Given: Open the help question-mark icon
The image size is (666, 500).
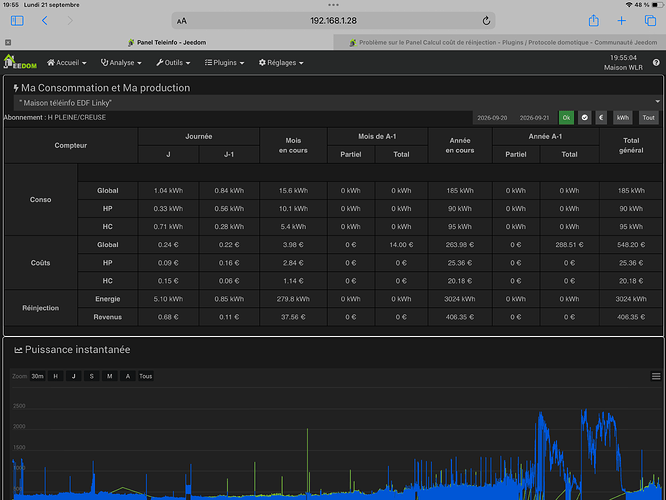Looking at the screenshot, I should (656, 62).
